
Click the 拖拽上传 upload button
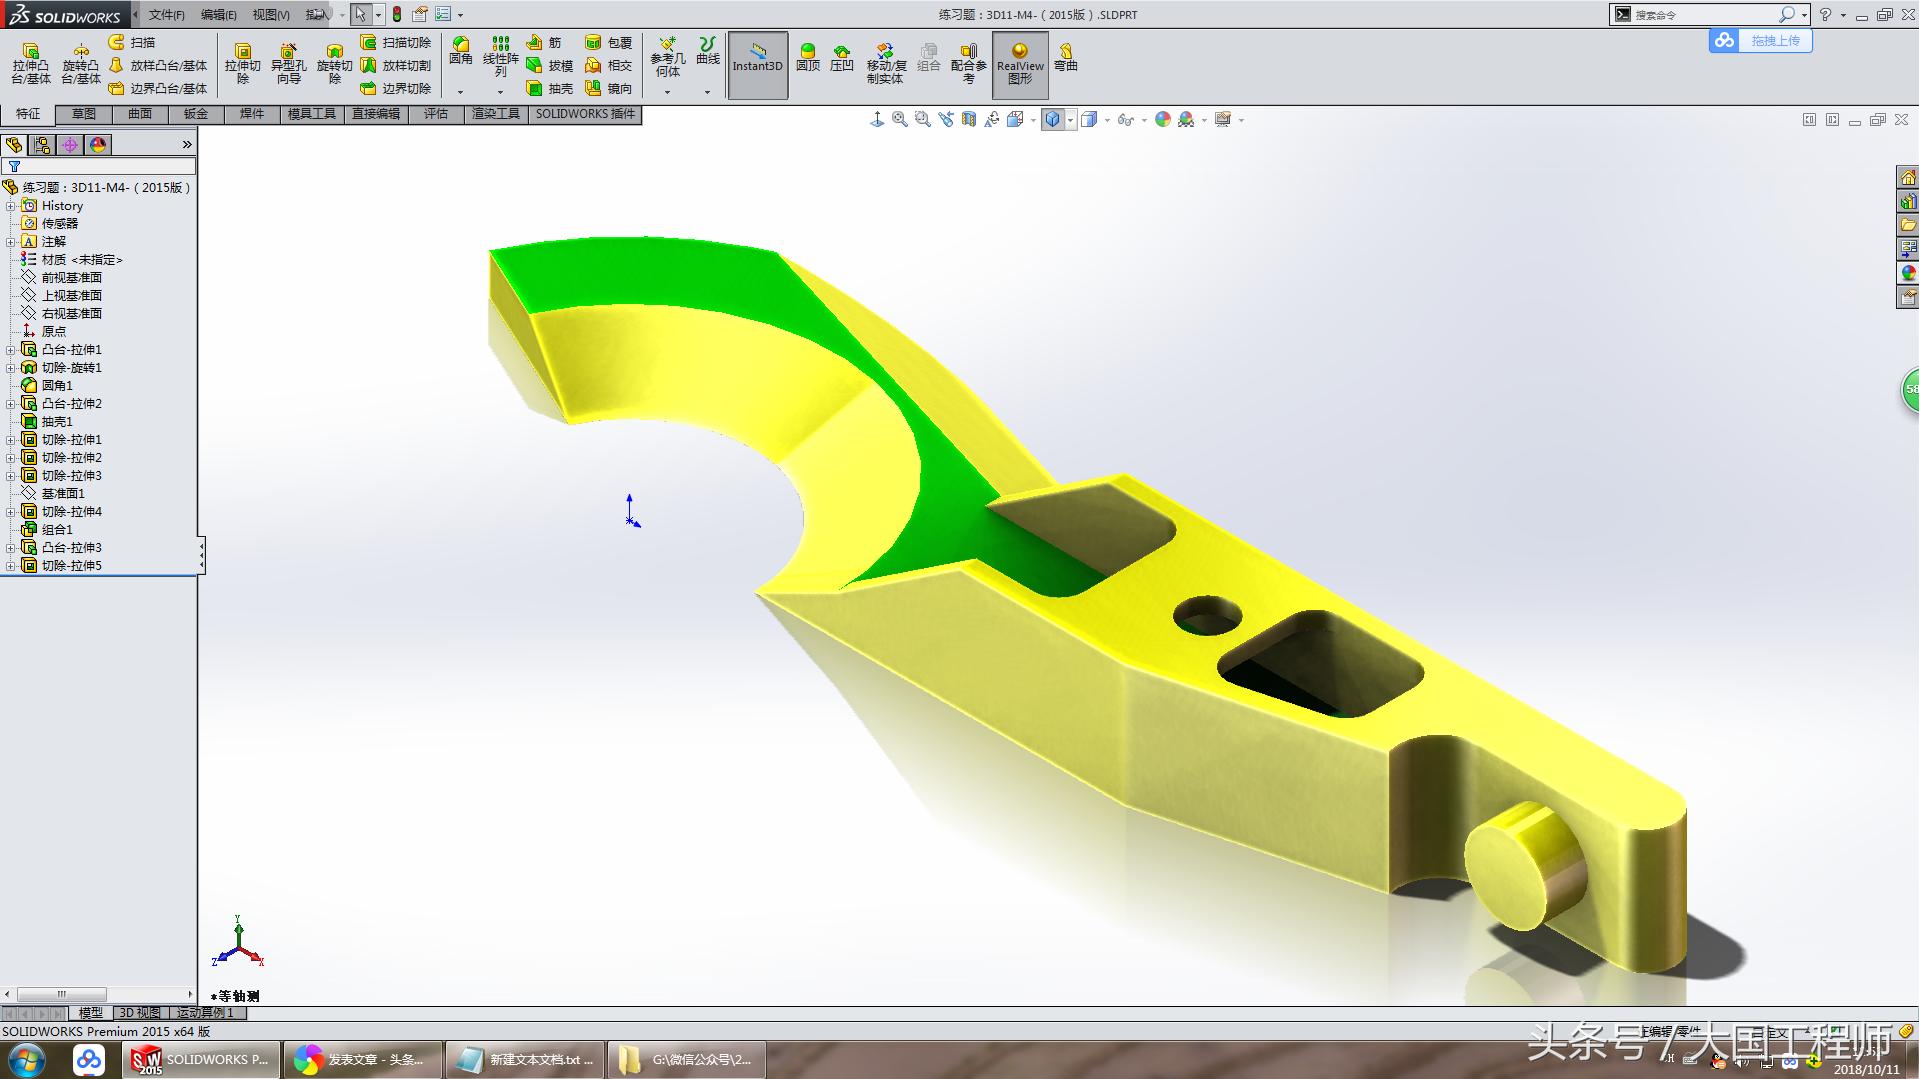pyautogui.click(x=1761, y=41)
